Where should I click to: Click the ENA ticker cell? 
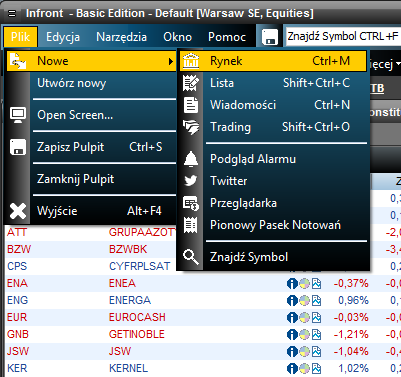pyautogui.click(x=18, y=283)
